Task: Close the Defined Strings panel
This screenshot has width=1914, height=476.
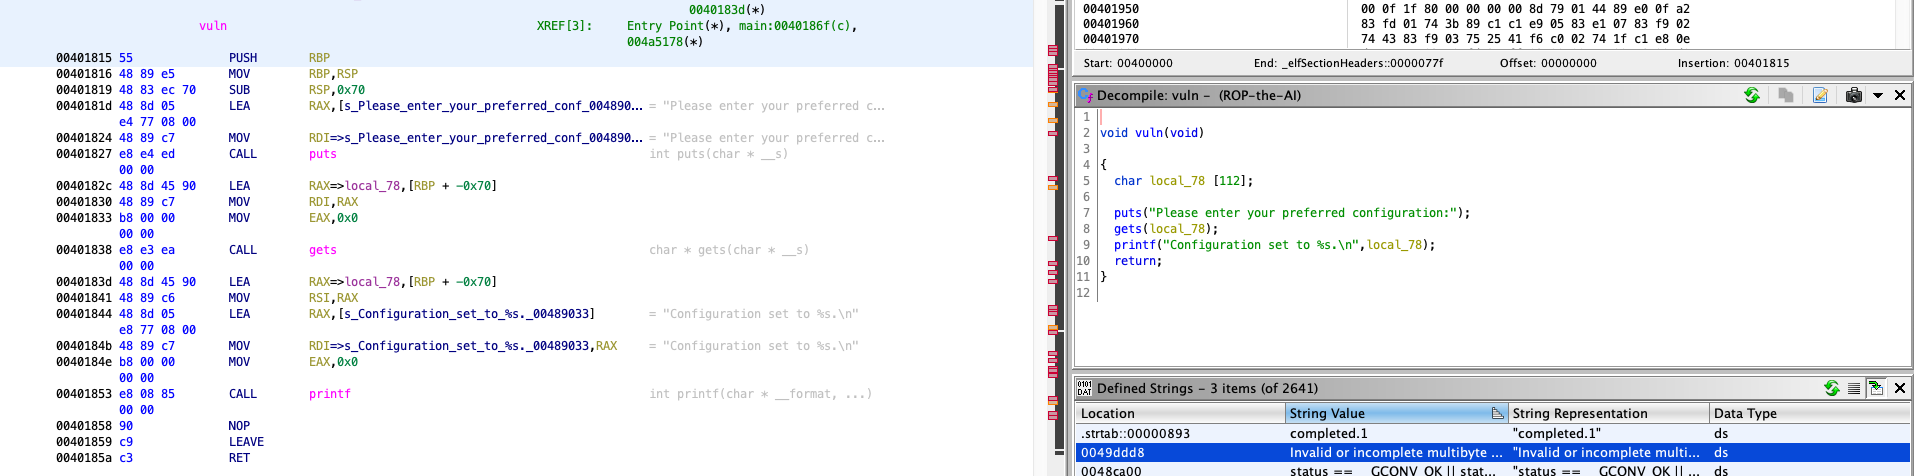Action: [x=1900, y=388]
